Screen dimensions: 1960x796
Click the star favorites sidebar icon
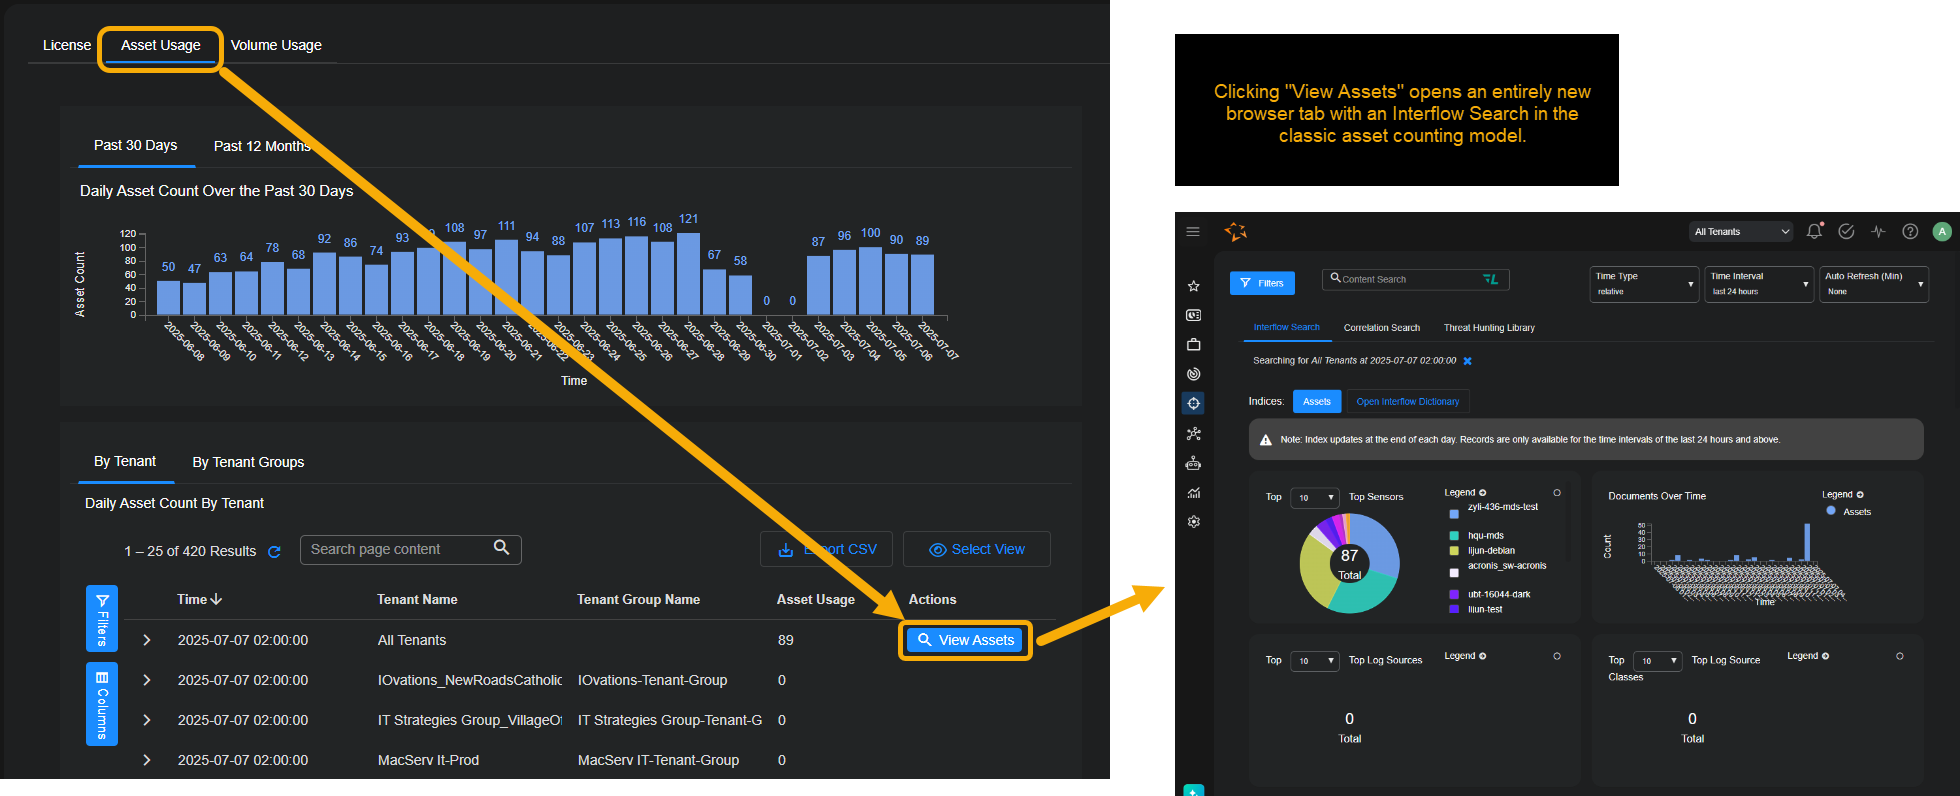[1193, 286]
